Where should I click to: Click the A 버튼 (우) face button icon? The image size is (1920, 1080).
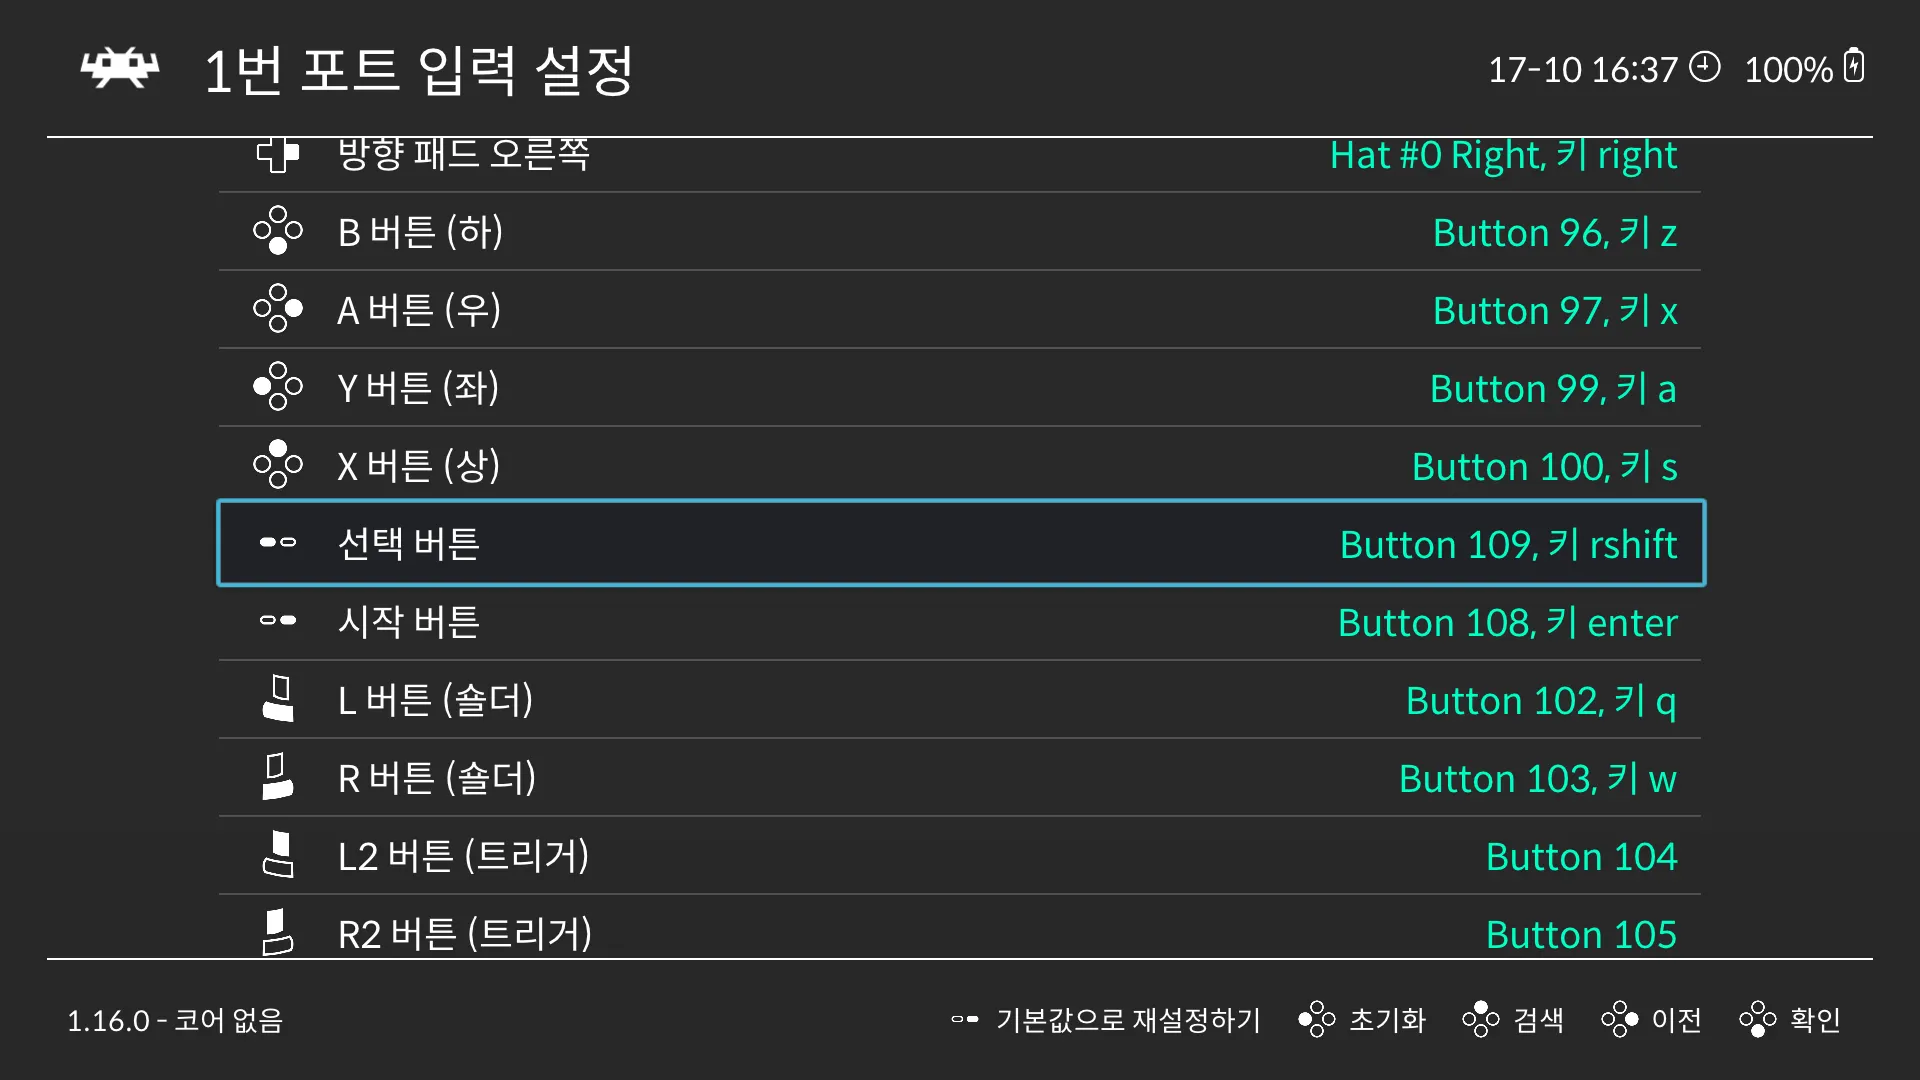[x=278, y=309]
